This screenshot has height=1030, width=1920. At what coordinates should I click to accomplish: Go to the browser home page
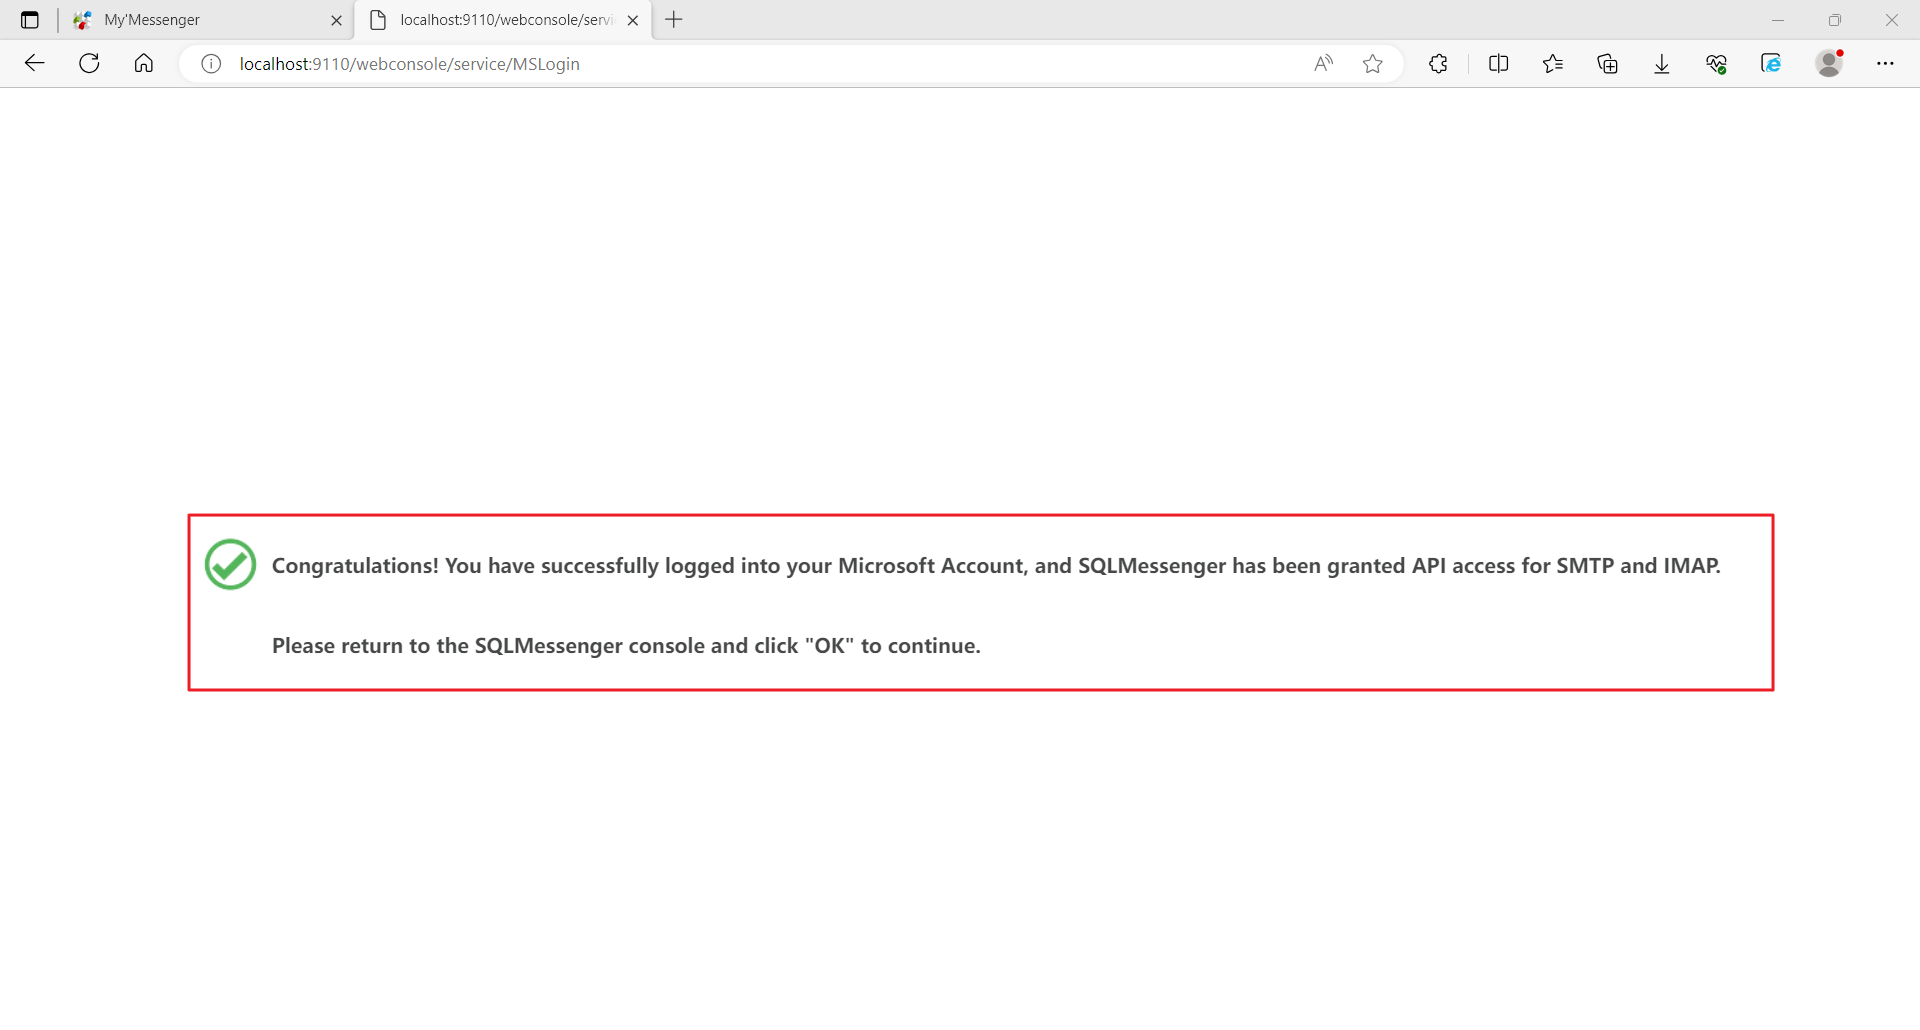(x=144, y=64)
